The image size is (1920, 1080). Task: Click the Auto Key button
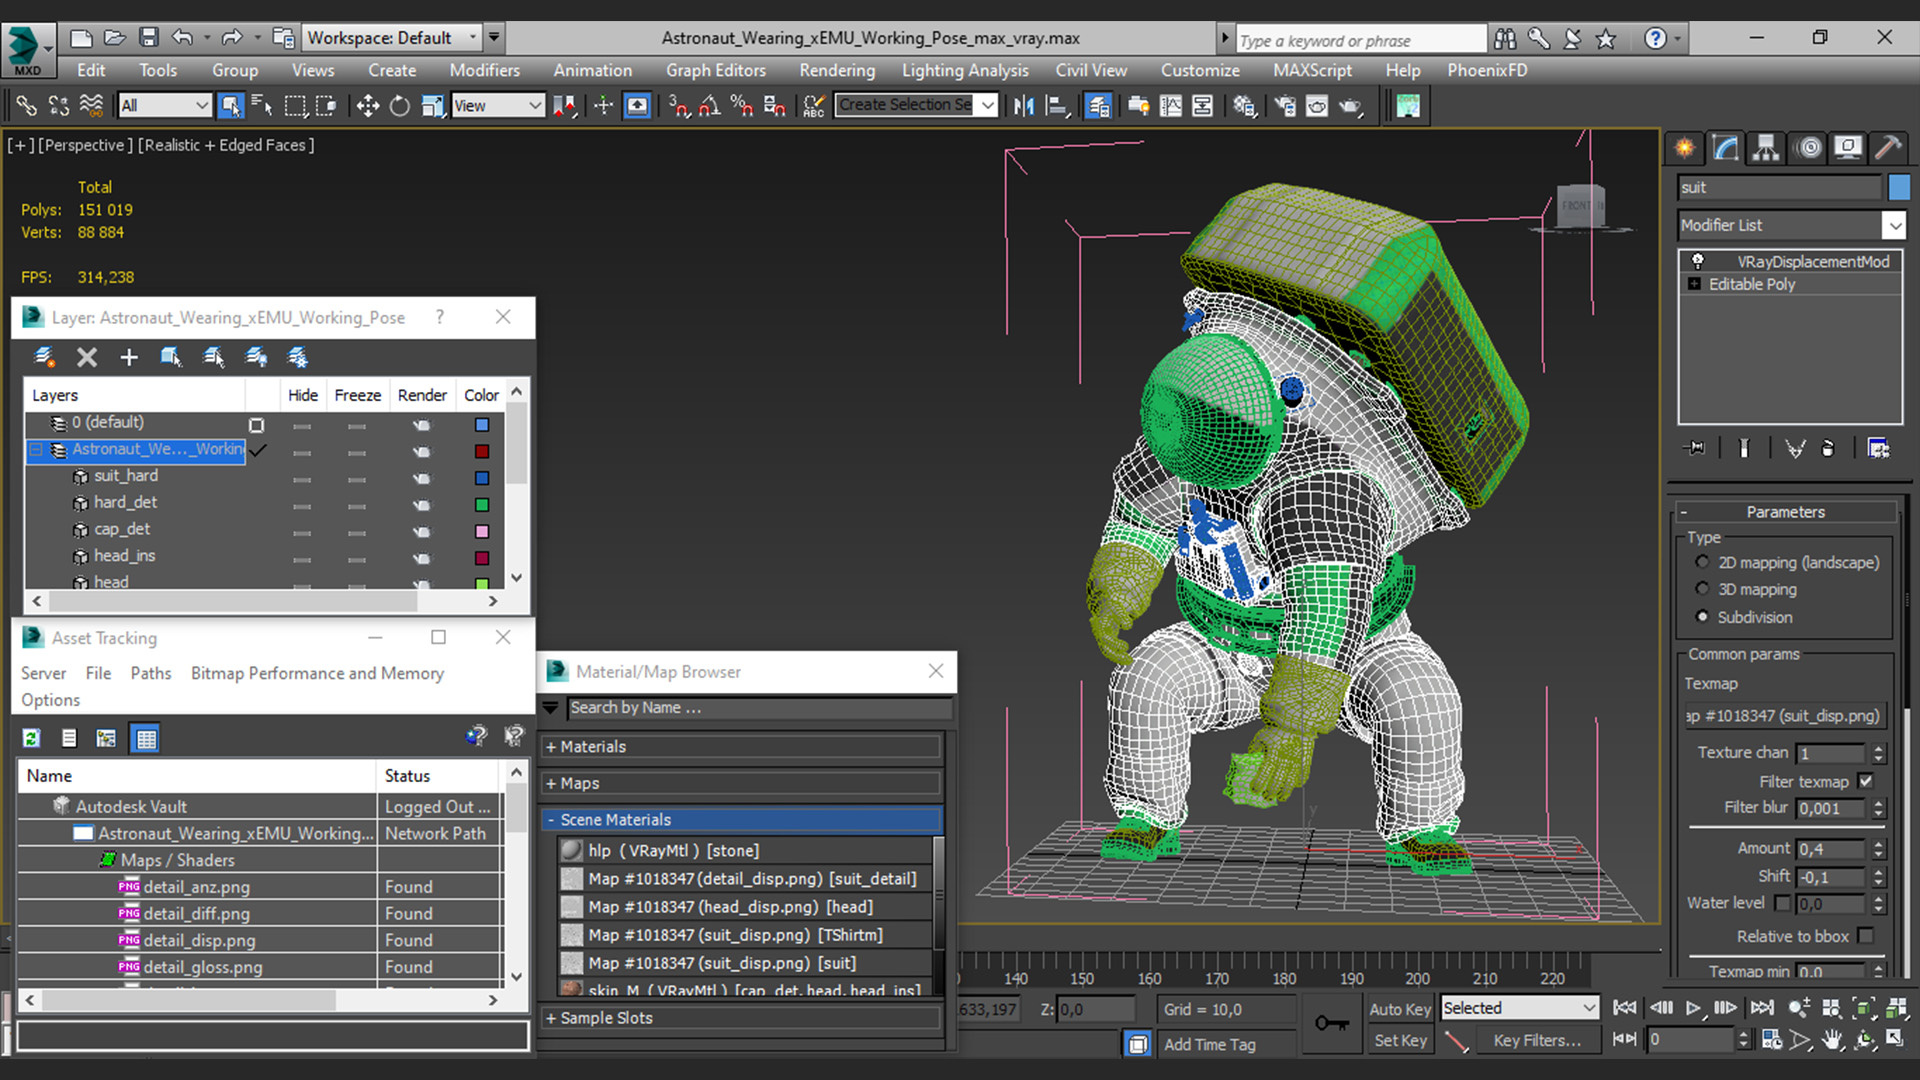(x=1400, y=1009)
